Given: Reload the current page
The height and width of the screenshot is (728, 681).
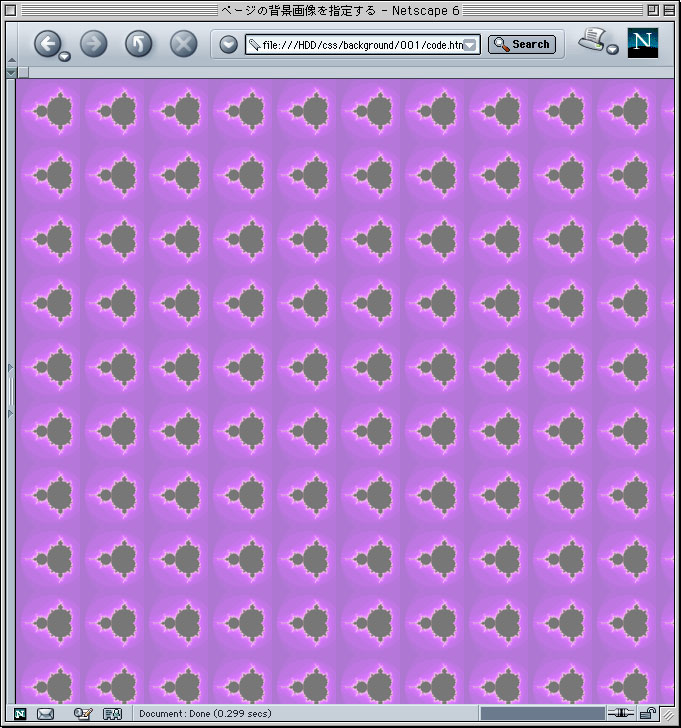Looking at the screenshot, I should coord(138,43).
